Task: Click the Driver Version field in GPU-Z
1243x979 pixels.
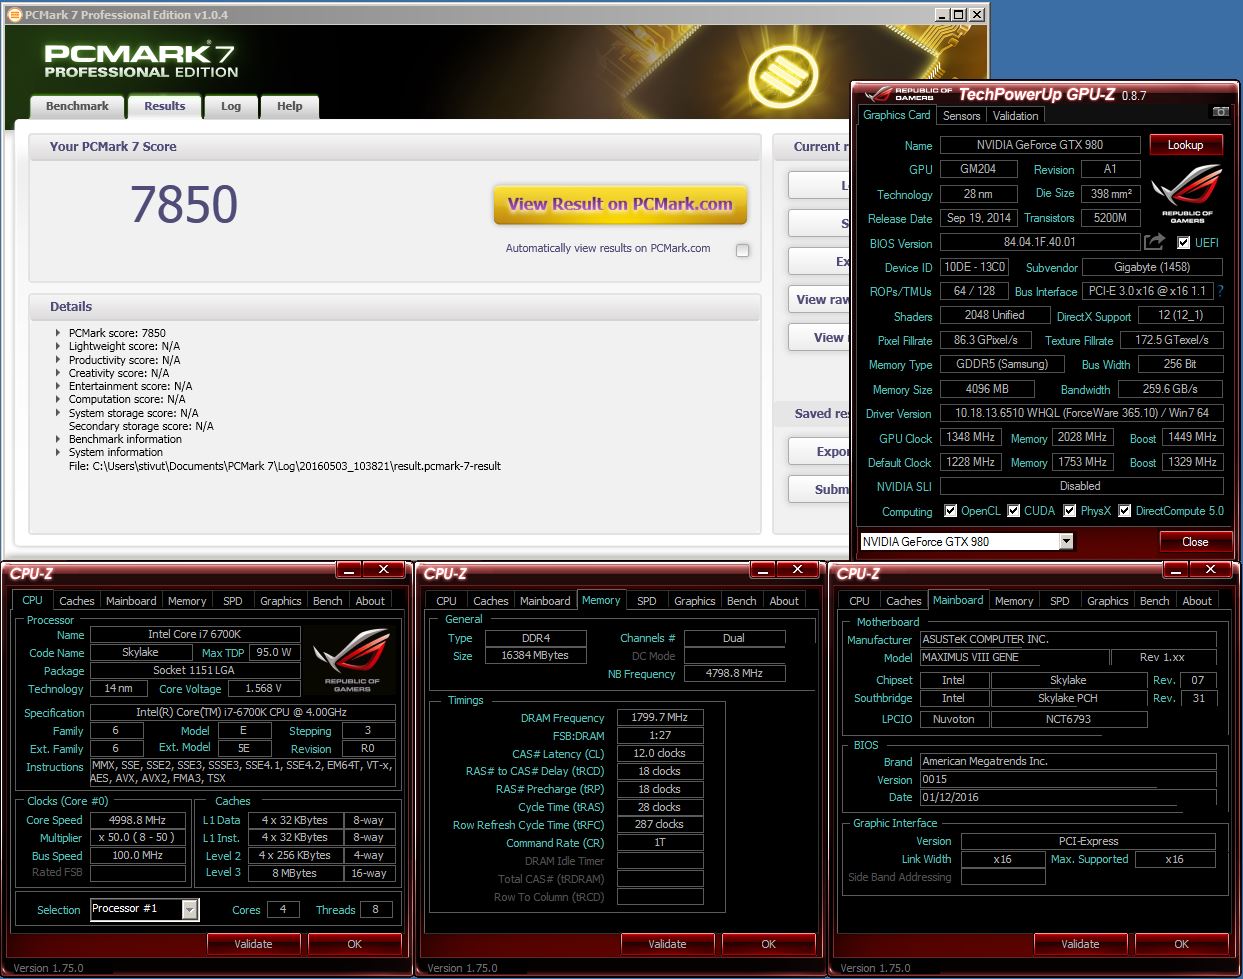Action: tap(1082, 413)
